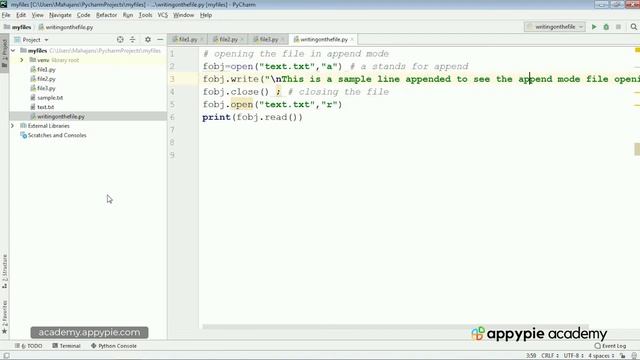Click the cursor position 3:59 indicator
The width and height of the screenshot is (640, 360).
click(531, 356)
